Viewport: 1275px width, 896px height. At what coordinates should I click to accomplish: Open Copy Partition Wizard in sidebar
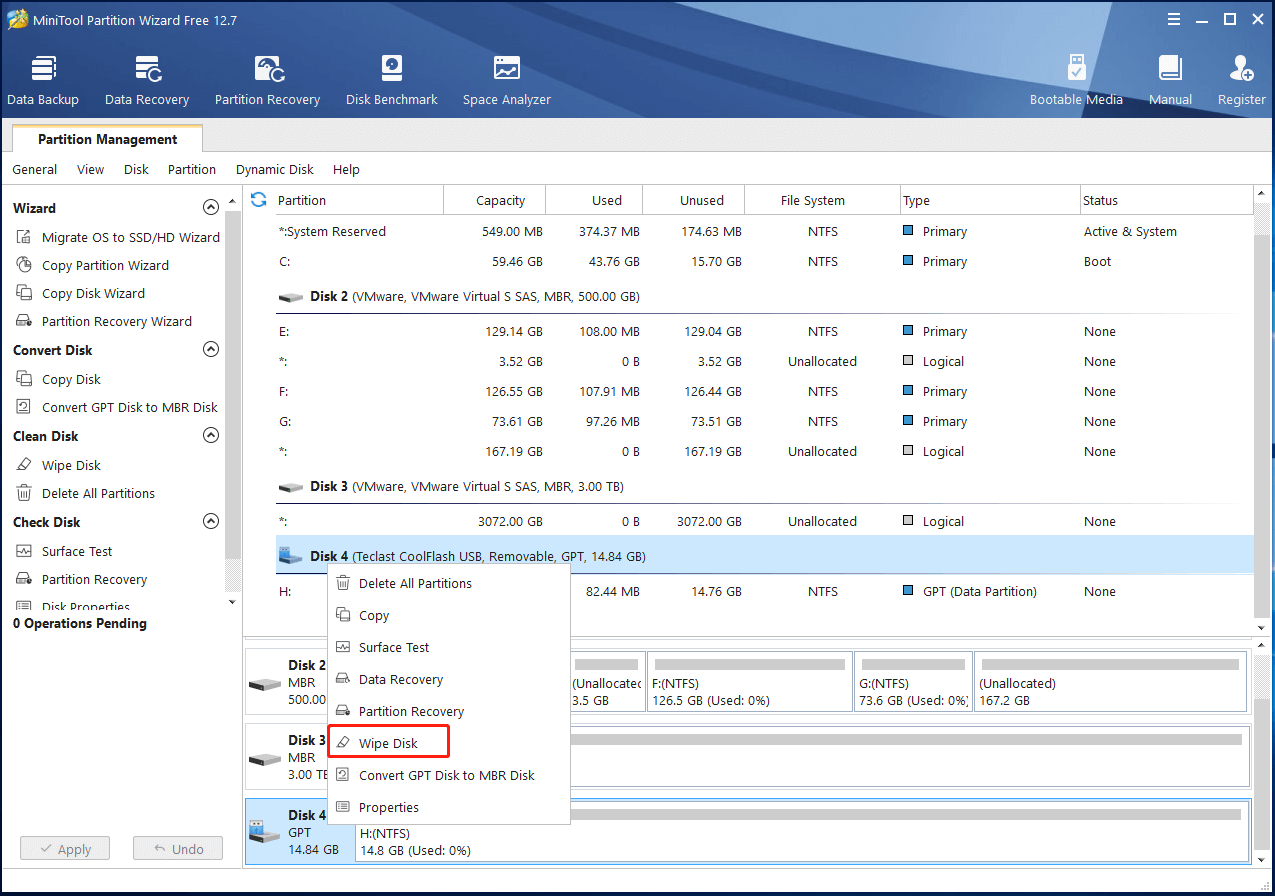point(93,265)
